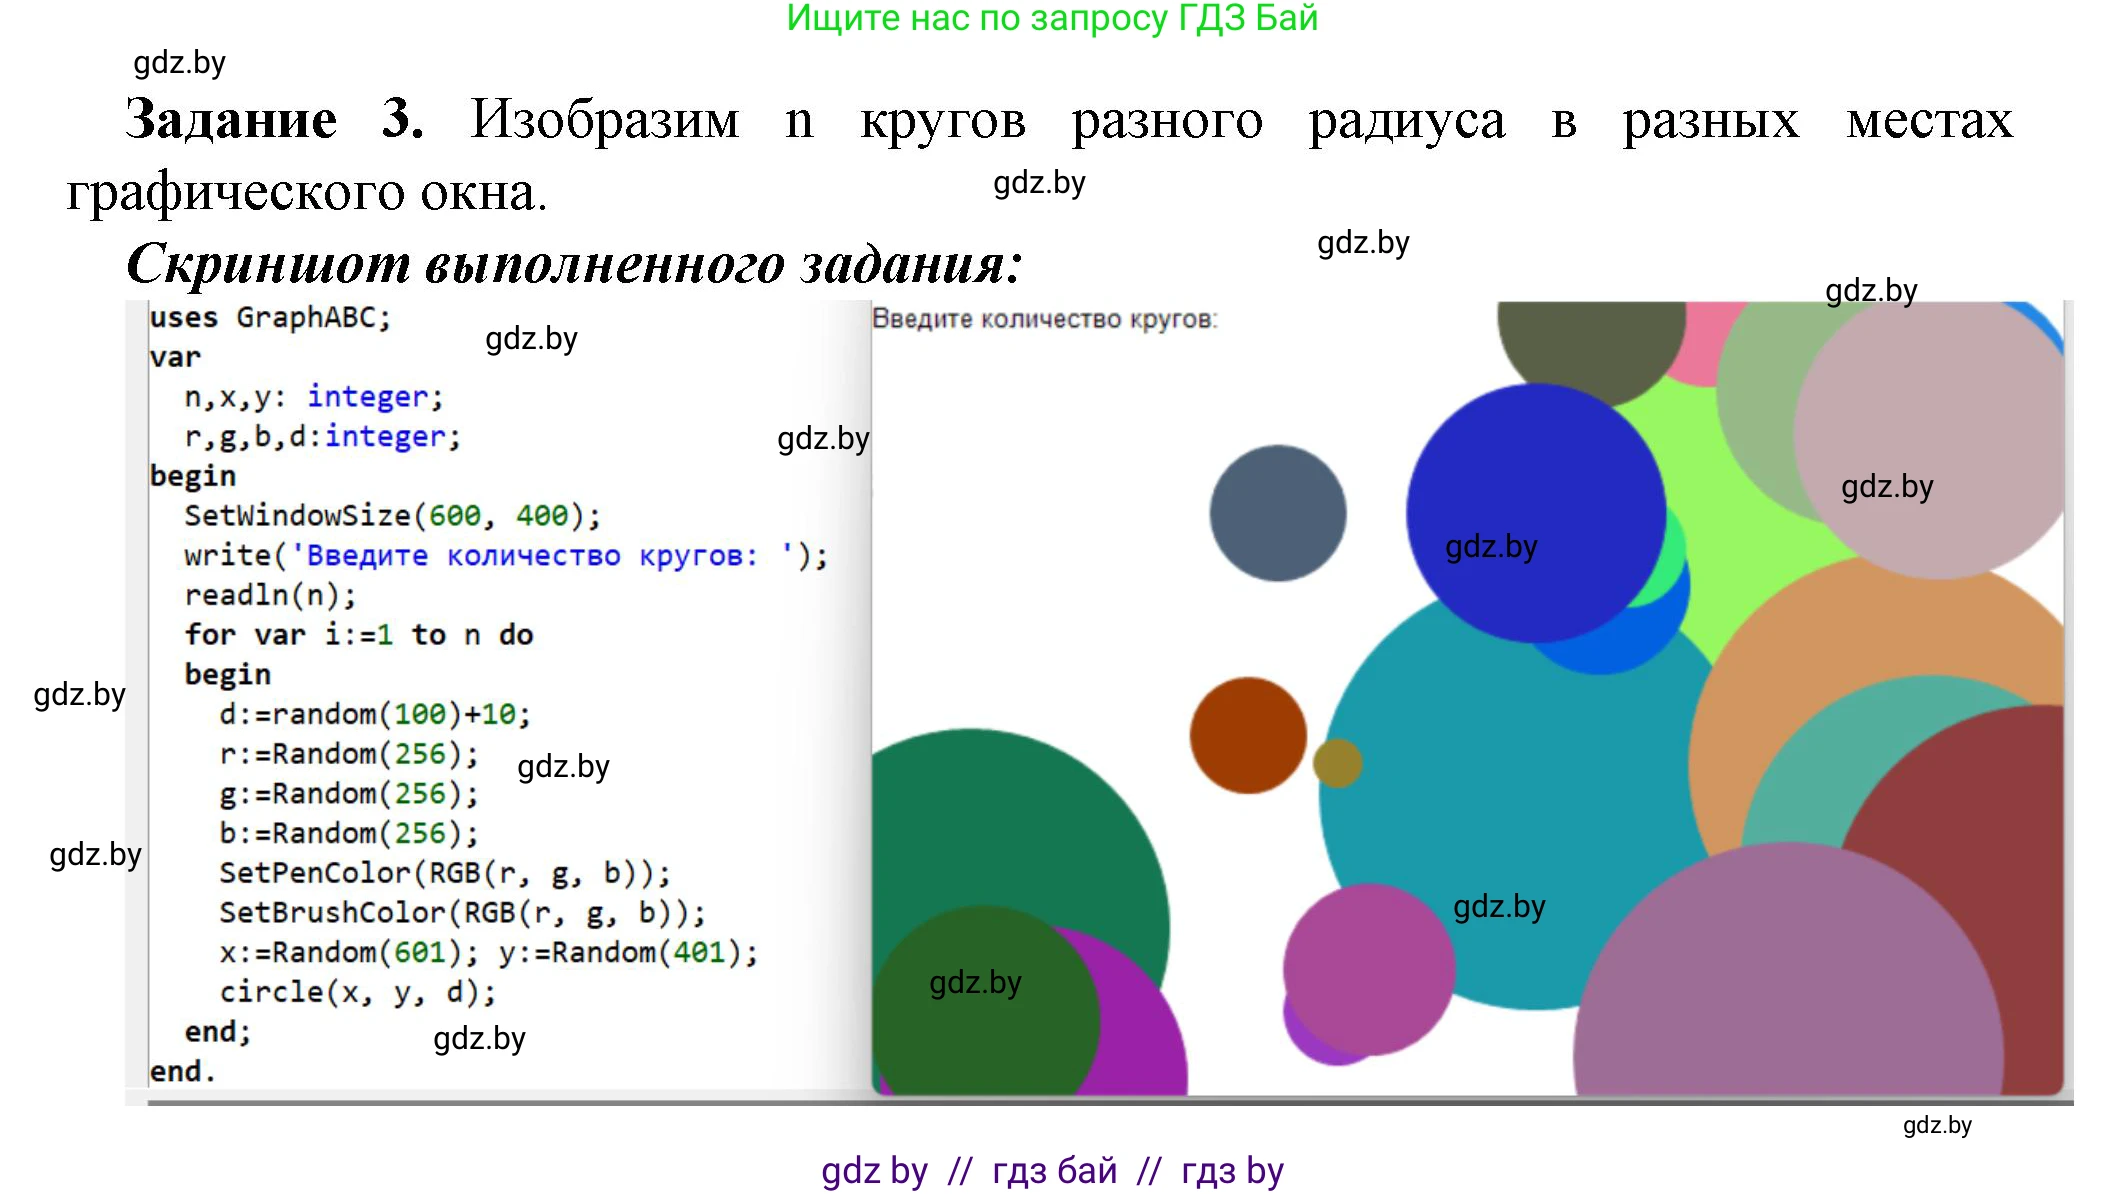The width and height of the screenshot is (2108, 1194).
Task: Expand the uses GraphABC code line
Action: tap(270, 318)
